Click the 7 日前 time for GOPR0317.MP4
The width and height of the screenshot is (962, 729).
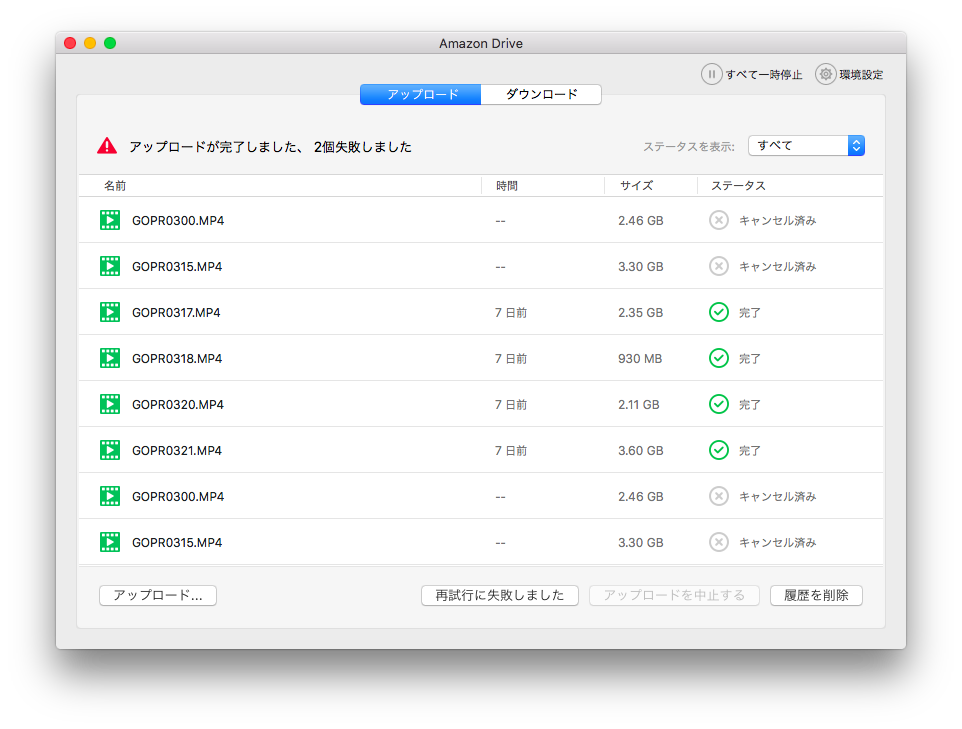pos(511,312)
